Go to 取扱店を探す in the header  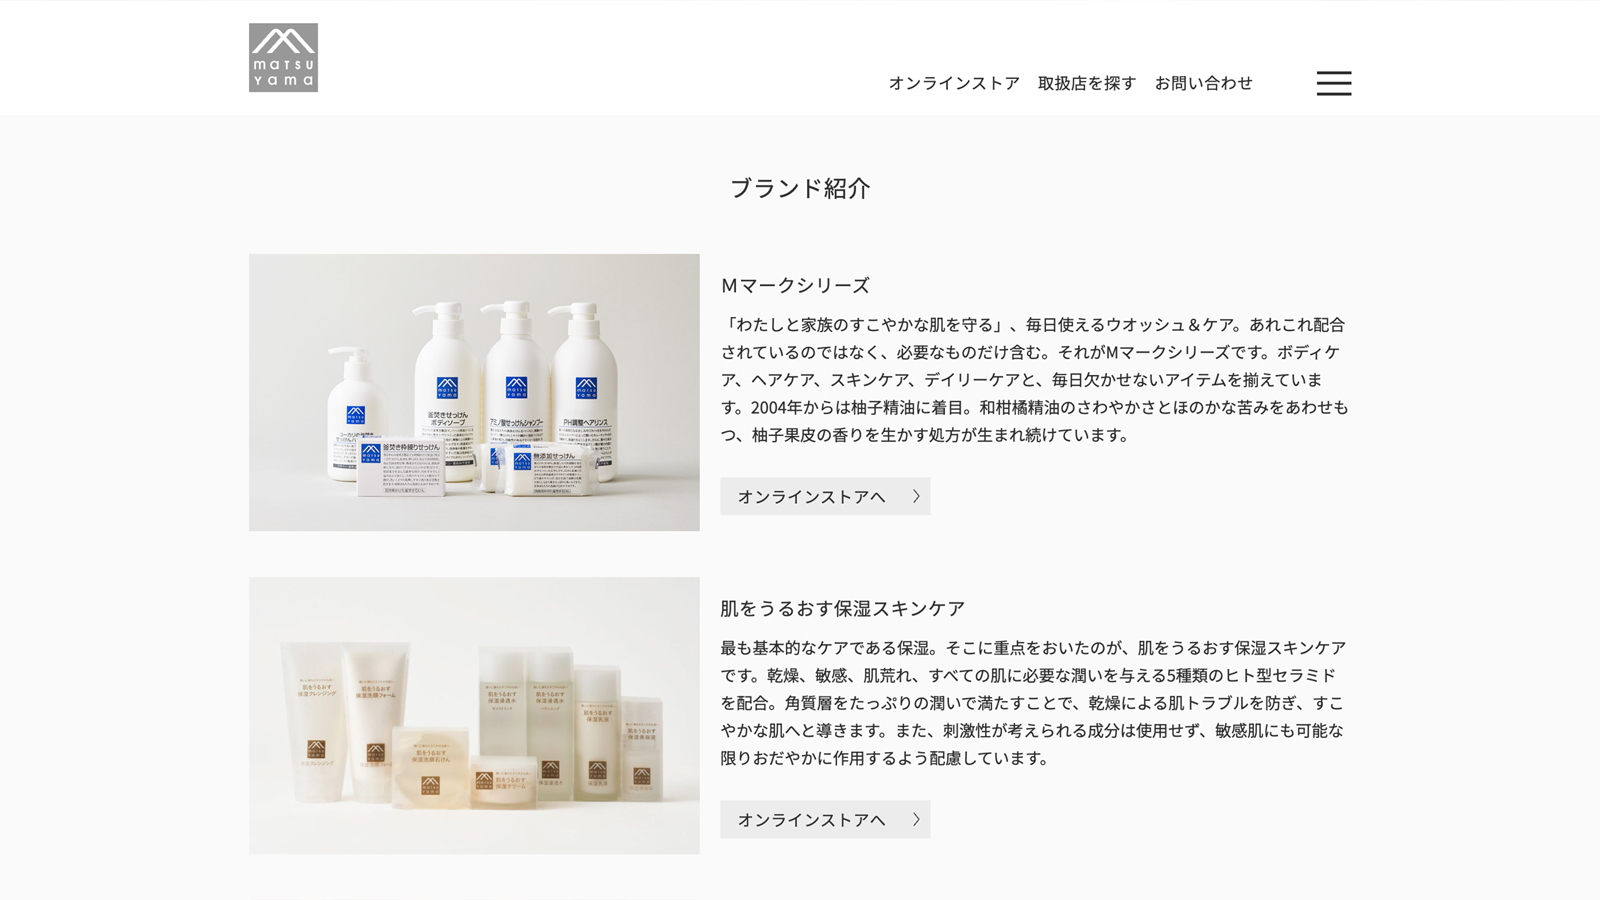point(1087,83)
